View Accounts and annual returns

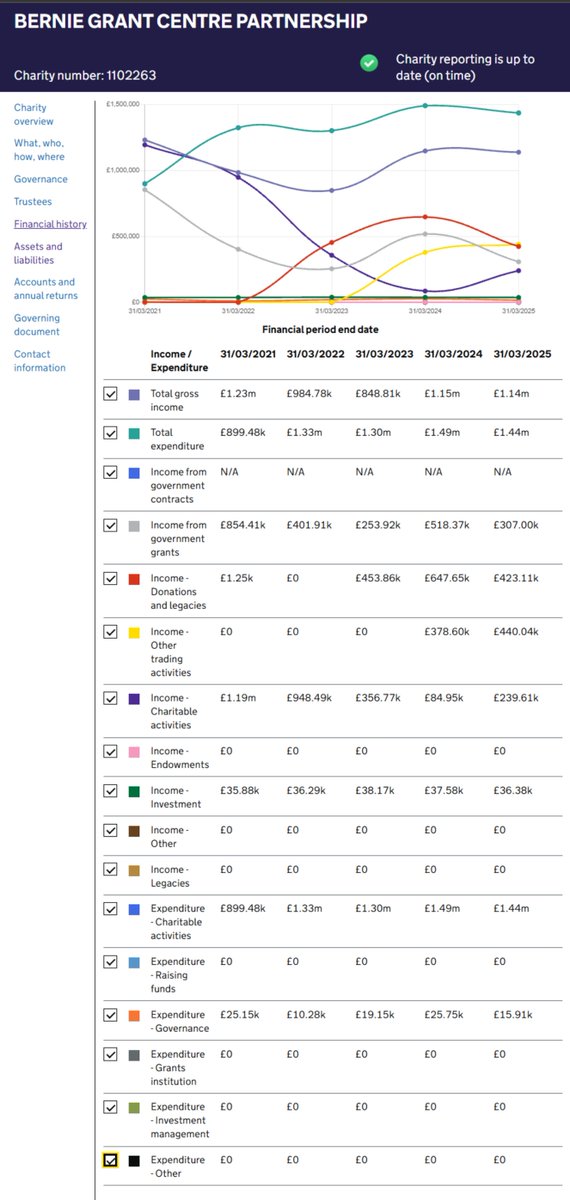(x=46, y=289)
